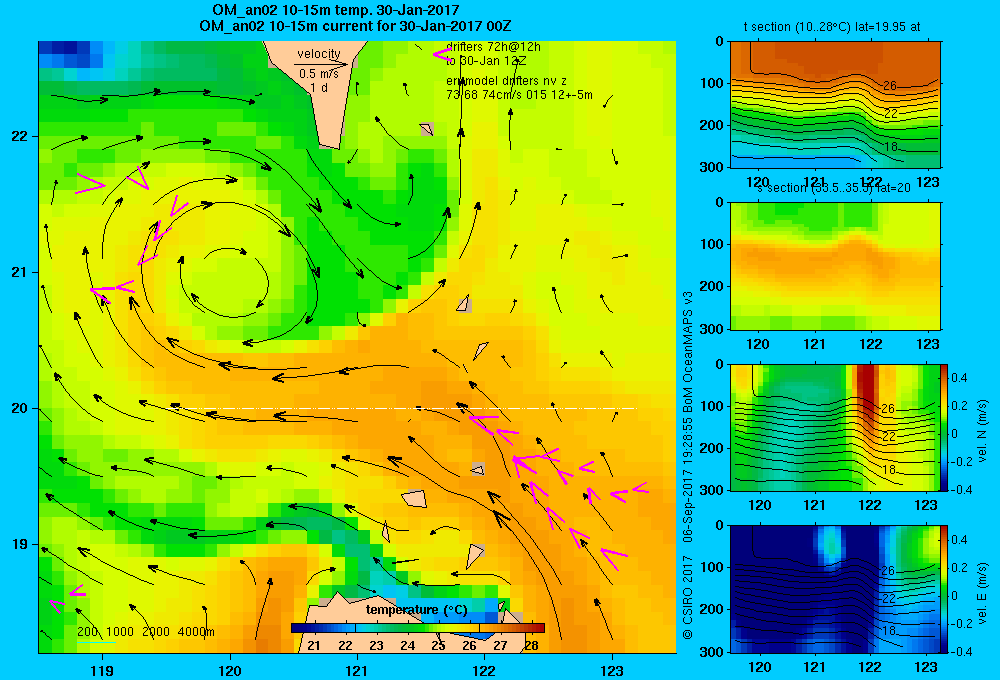The height and width of the screenshot is (680, 1000).
Task: Click the '200' depth contour legend label
Action: click(87, 632)
